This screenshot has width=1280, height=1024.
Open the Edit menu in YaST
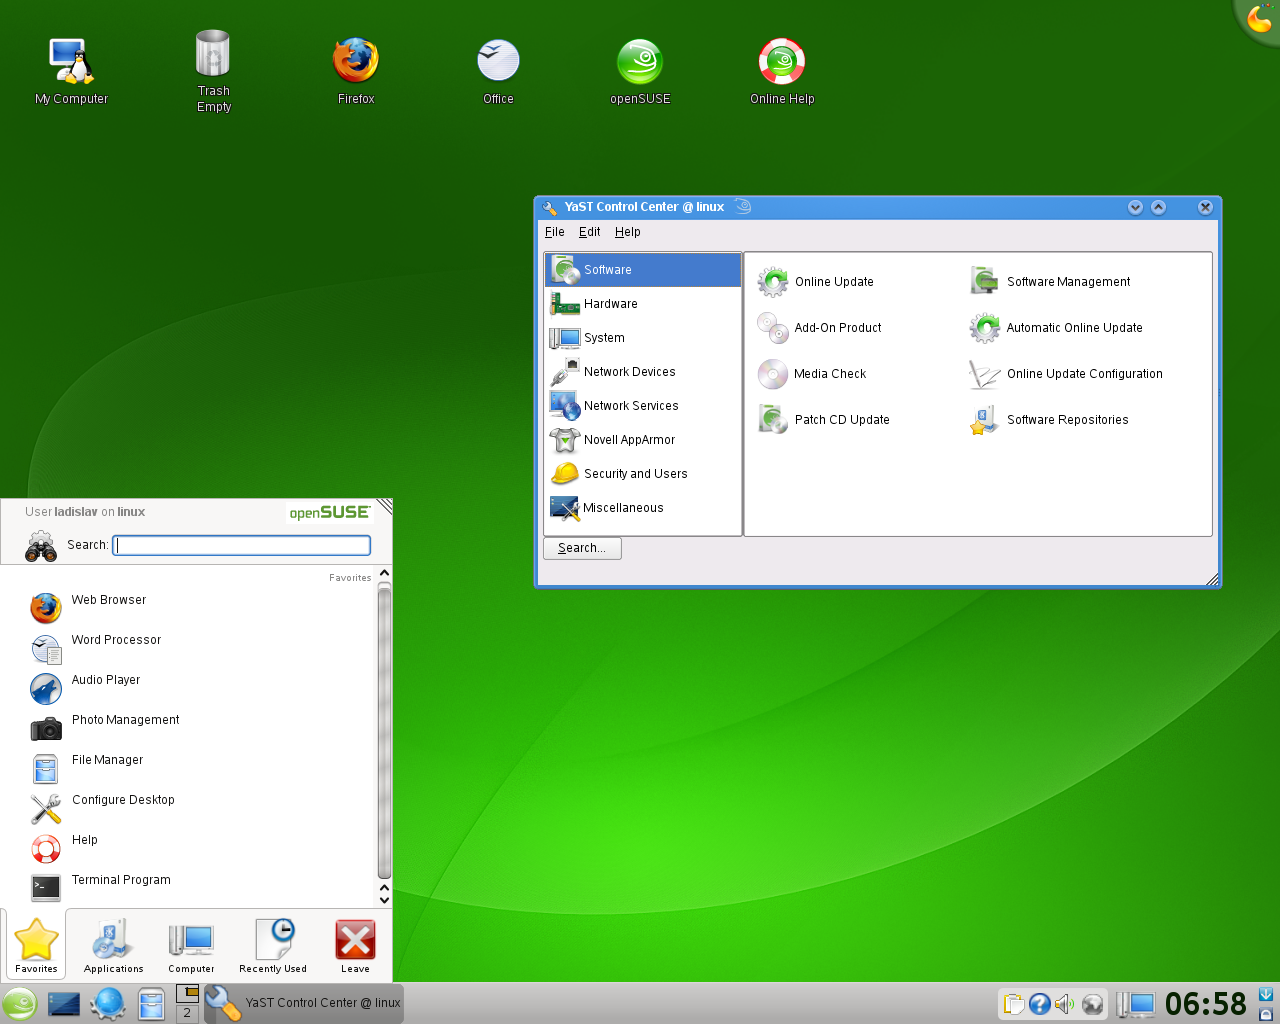click(x=590, y=232)
